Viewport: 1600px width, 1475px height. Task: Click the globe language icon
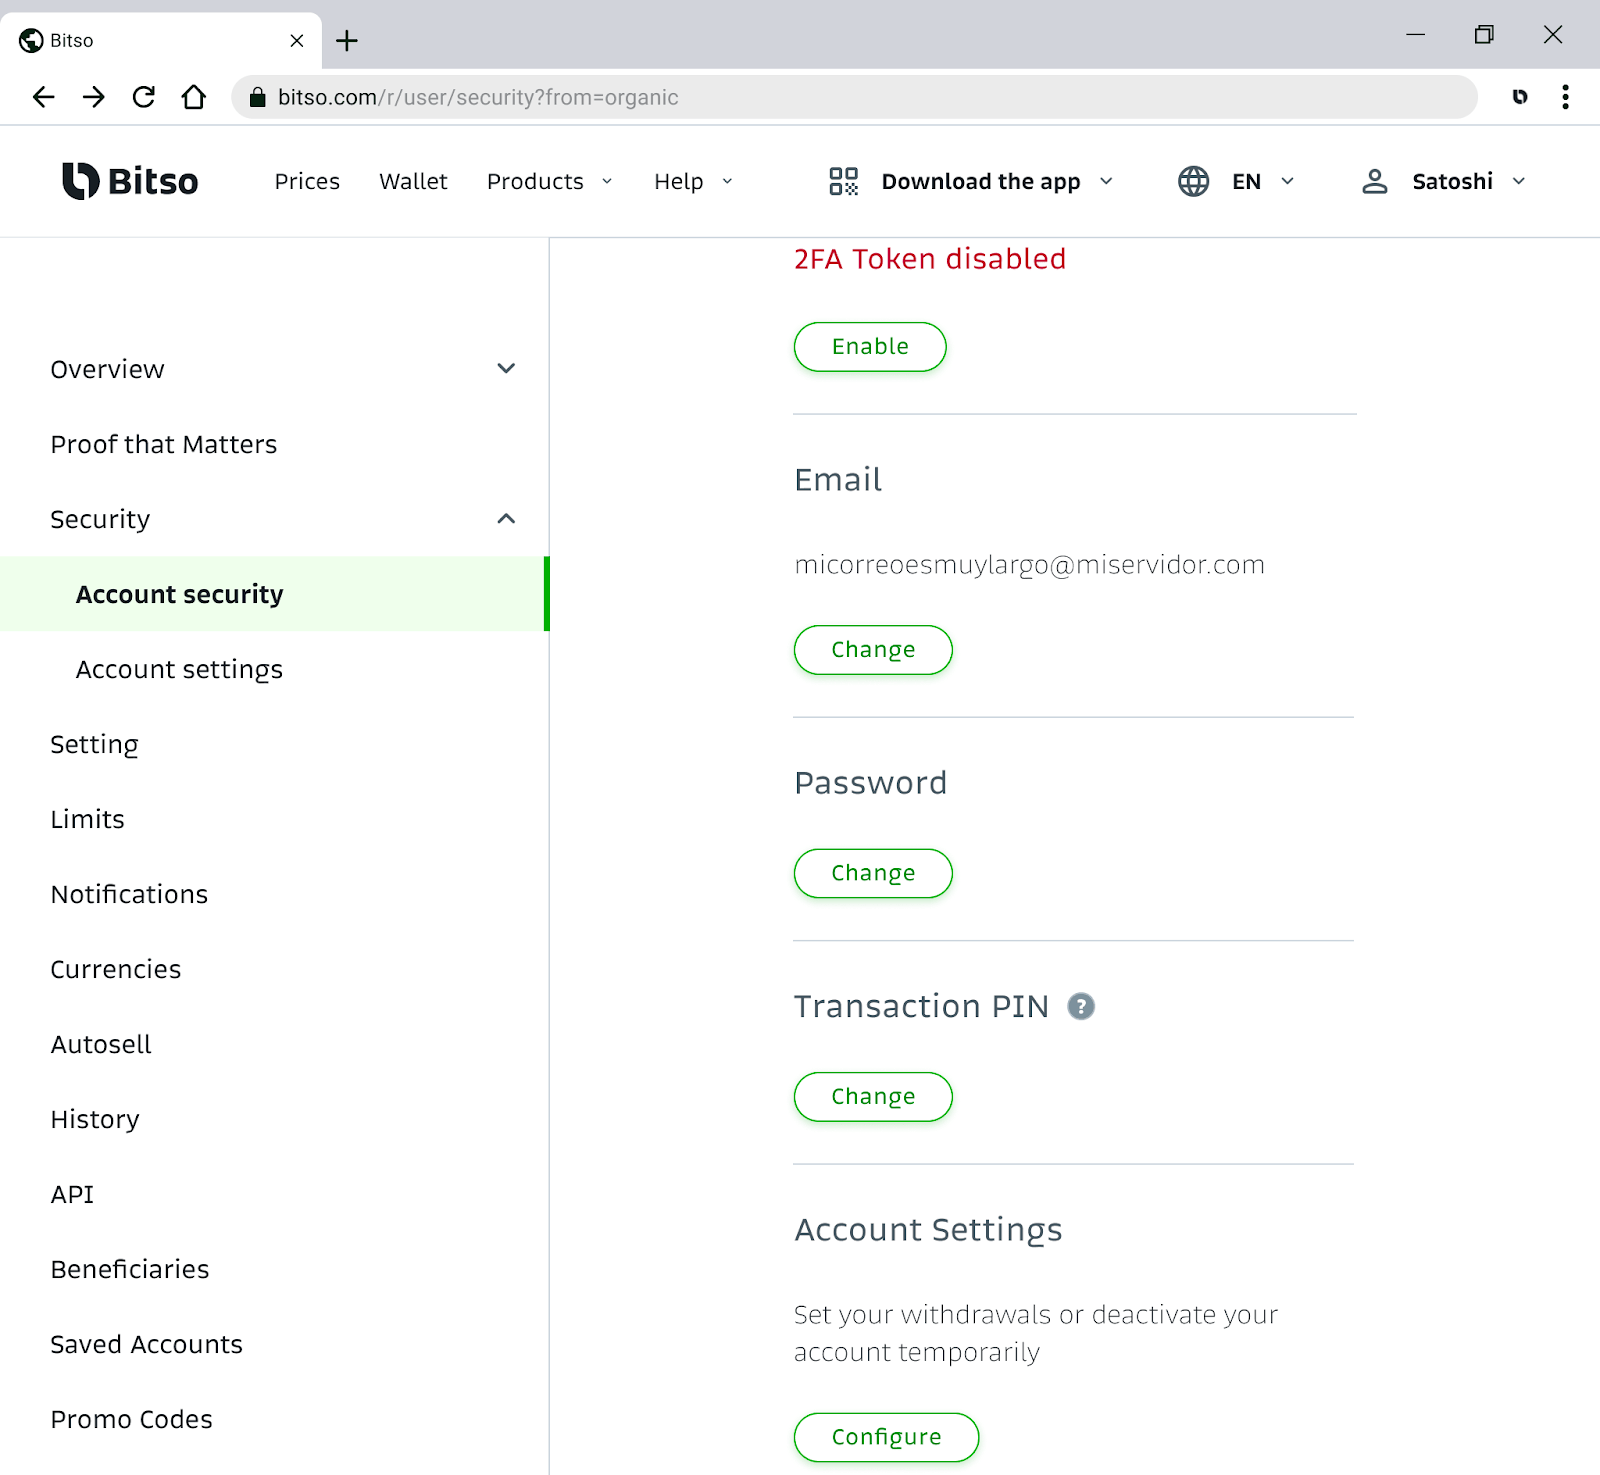point(1193,181)
